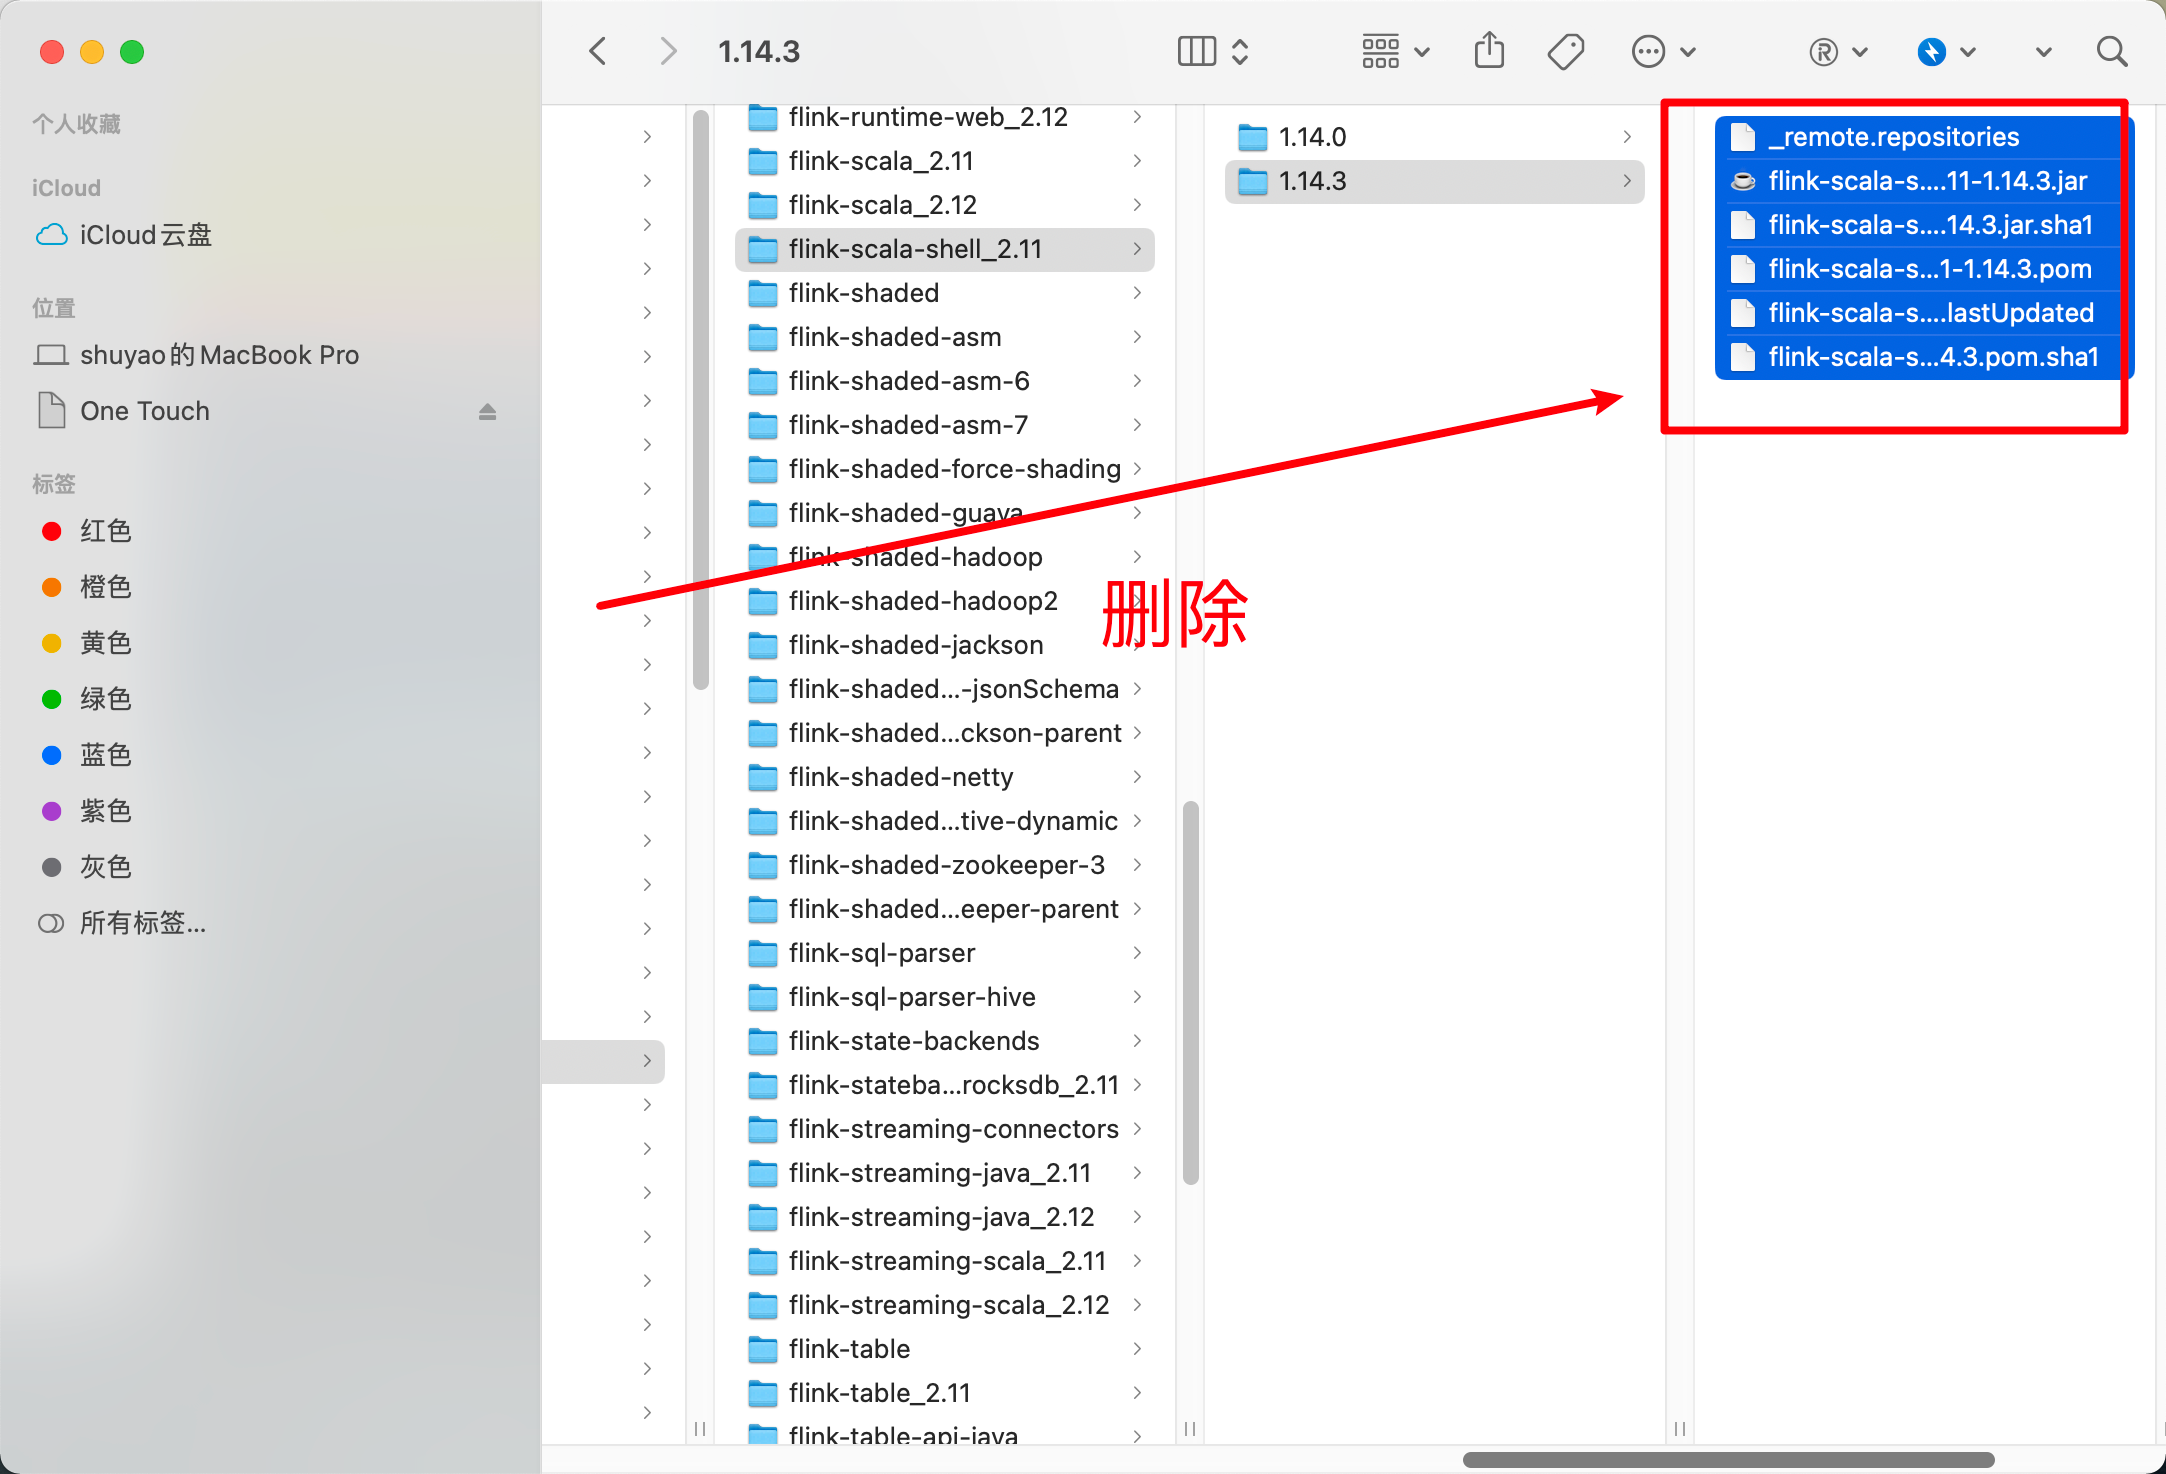Click the vertical scrollbar of the folder list column
This screenshot has width=2166, height=1474.
point(1190,992)
